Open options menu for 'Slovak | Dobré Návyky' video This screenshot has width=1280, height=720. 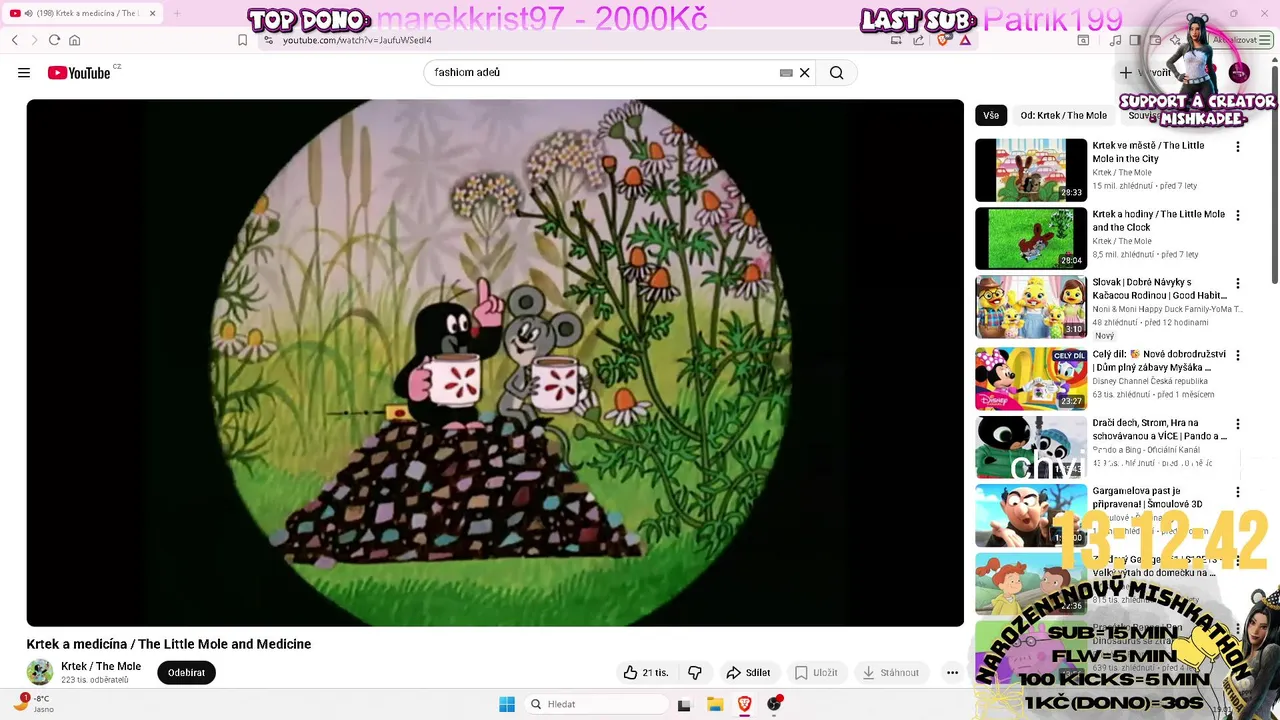1237,284
